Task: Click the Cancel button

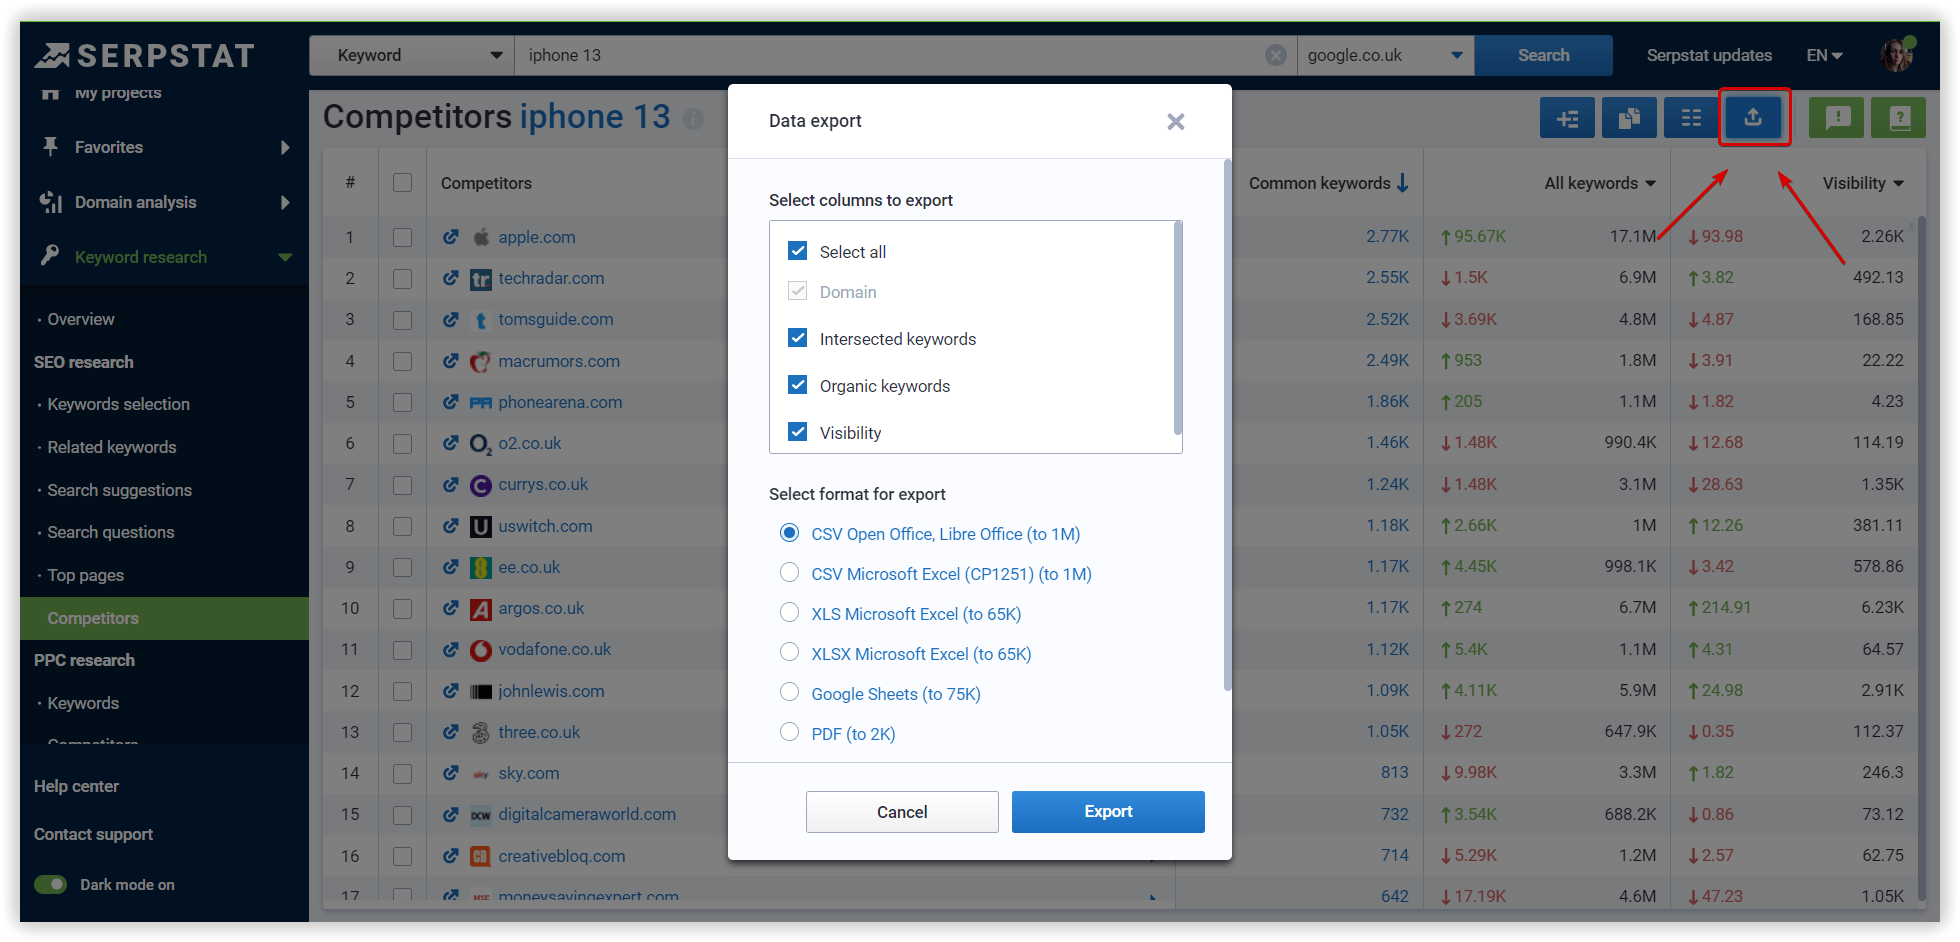Action: coord(902,812)
